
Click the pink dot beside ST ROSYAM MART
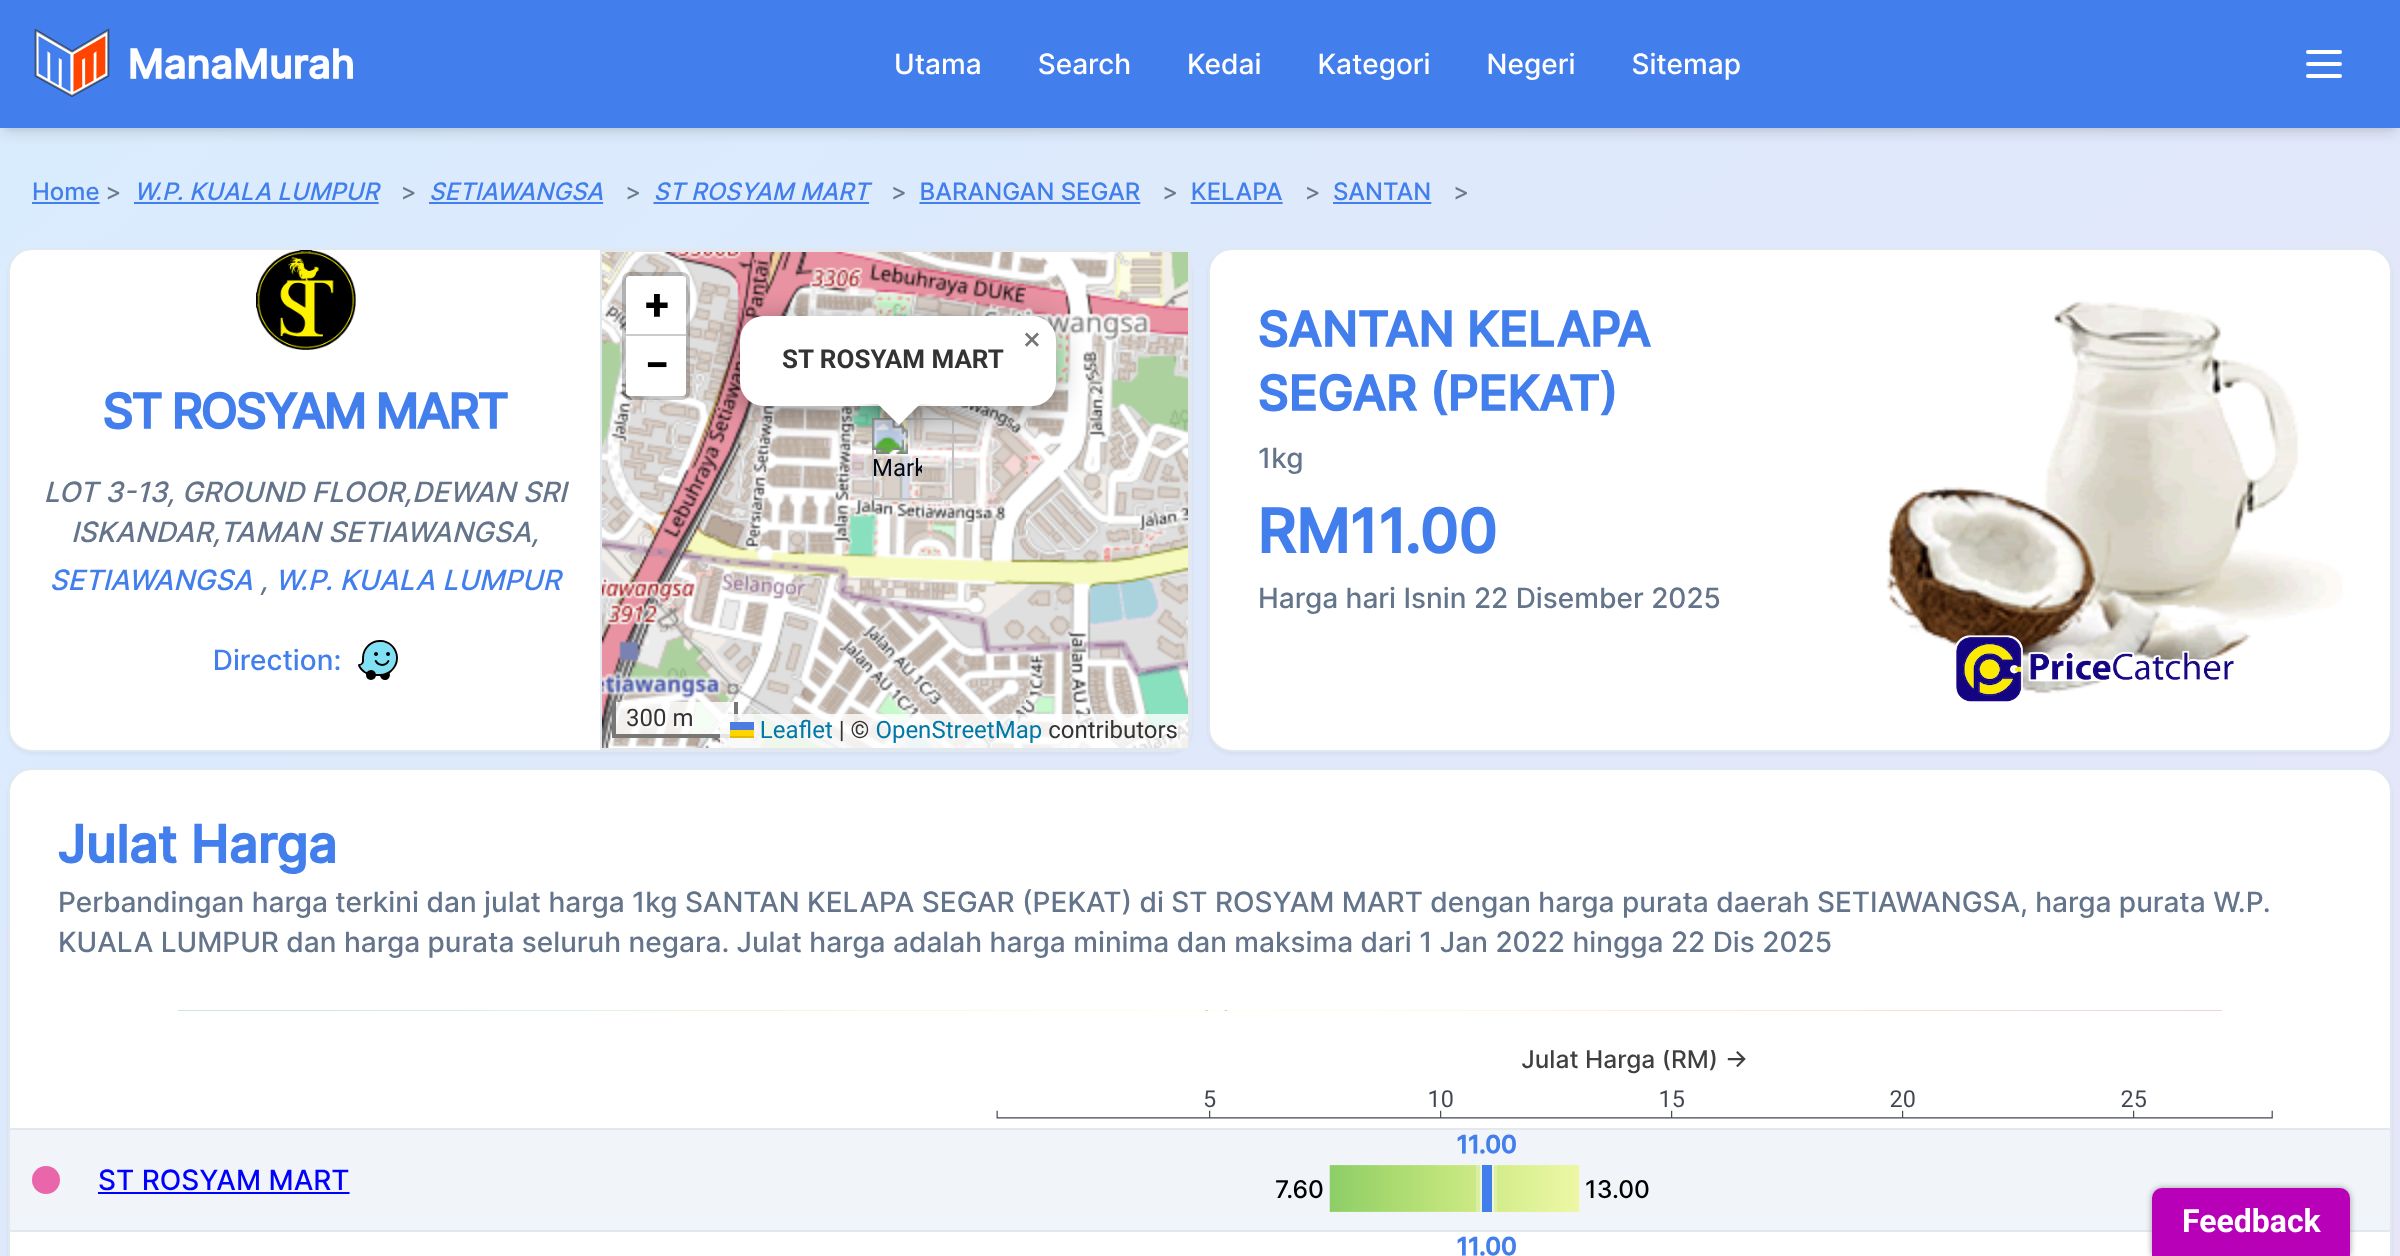(46, 1180)
